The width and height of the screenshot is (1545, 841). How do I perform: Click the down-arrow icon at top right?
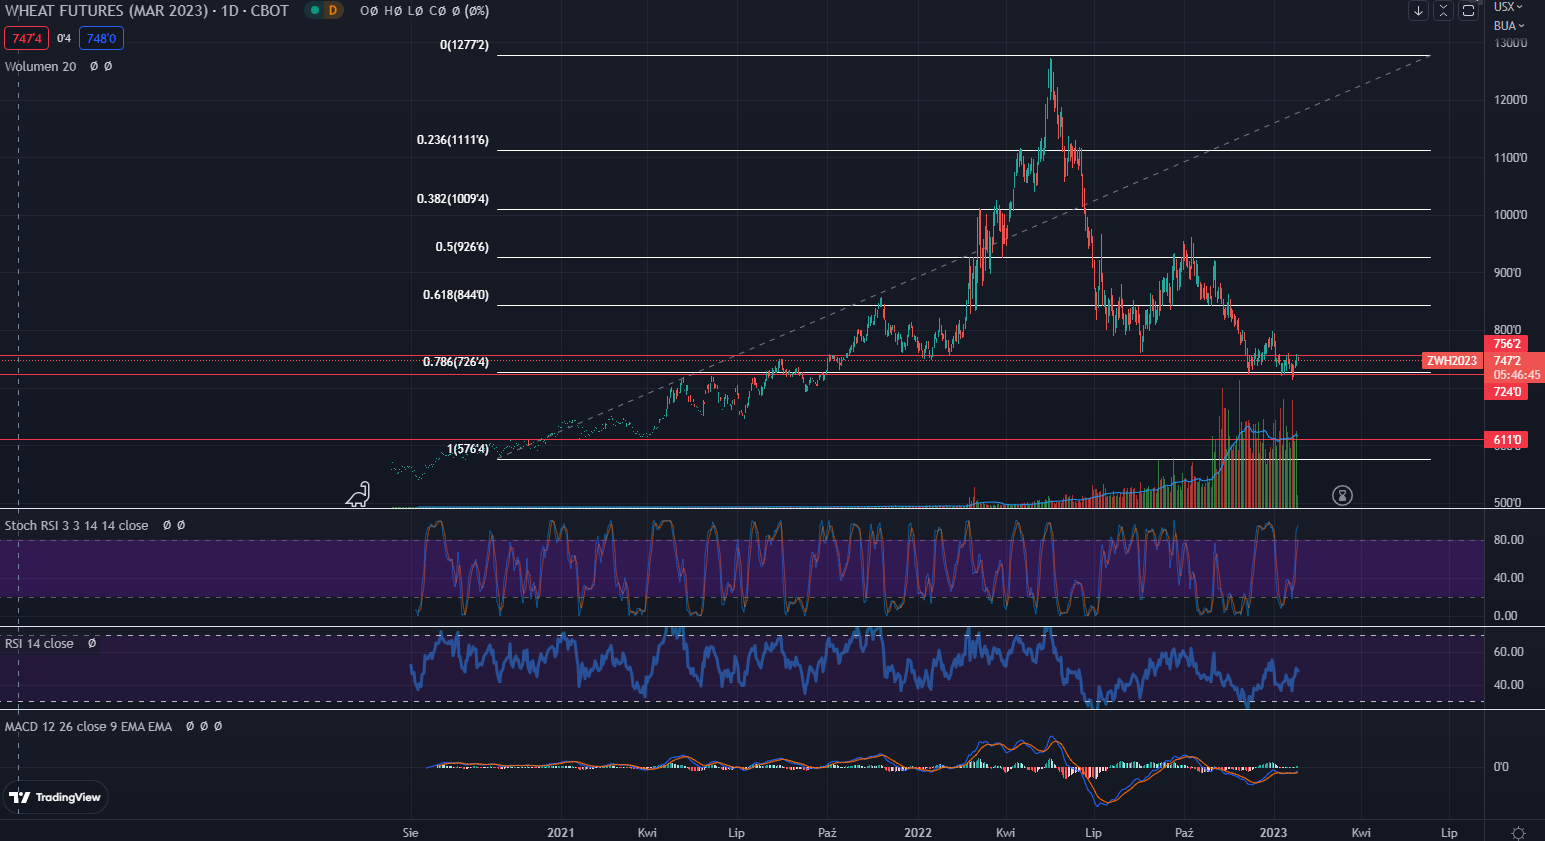1418,11
